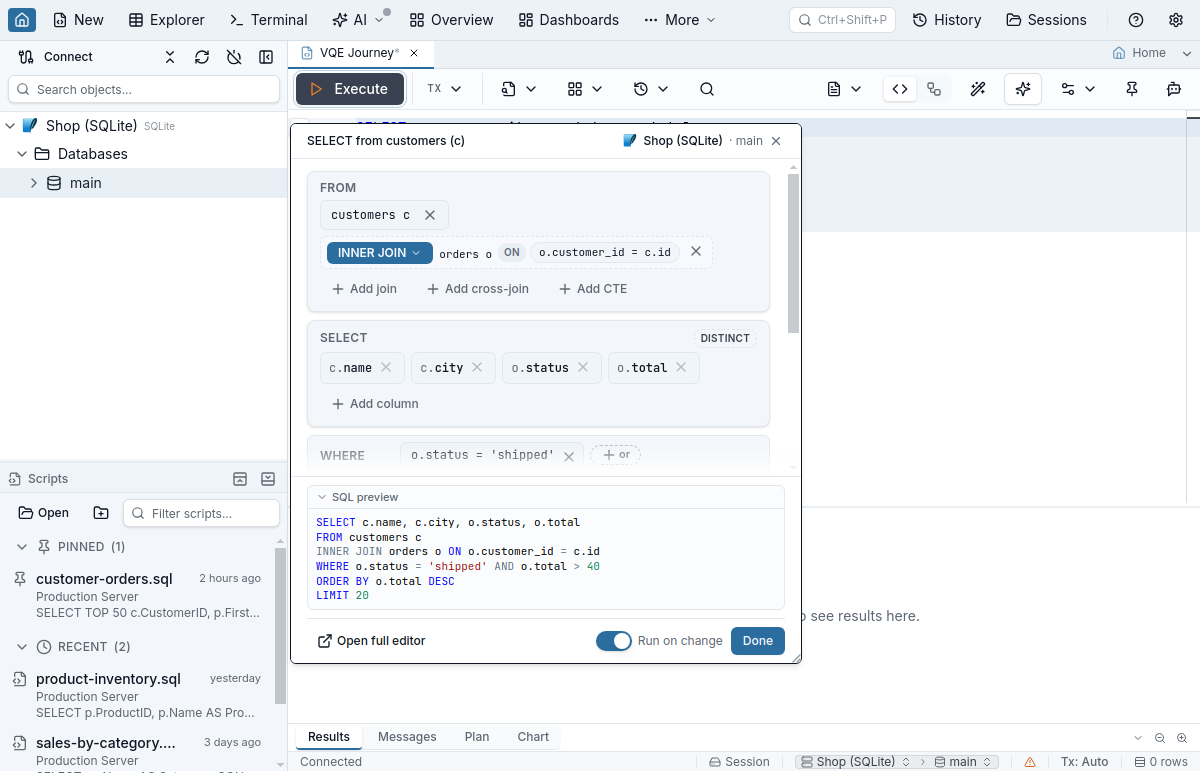Click the Home icon button in the top bar
Screen dimensions: 1200x773
click(22, 20)
